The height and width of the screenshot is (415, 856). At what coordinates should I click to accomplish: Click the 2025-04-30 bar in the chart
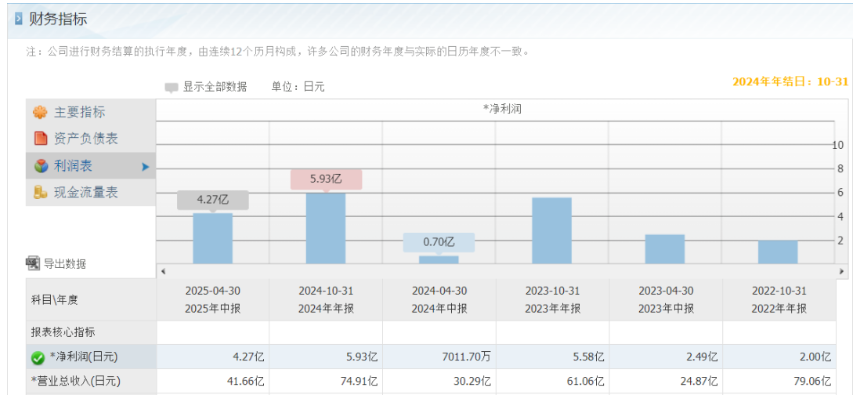213,238
